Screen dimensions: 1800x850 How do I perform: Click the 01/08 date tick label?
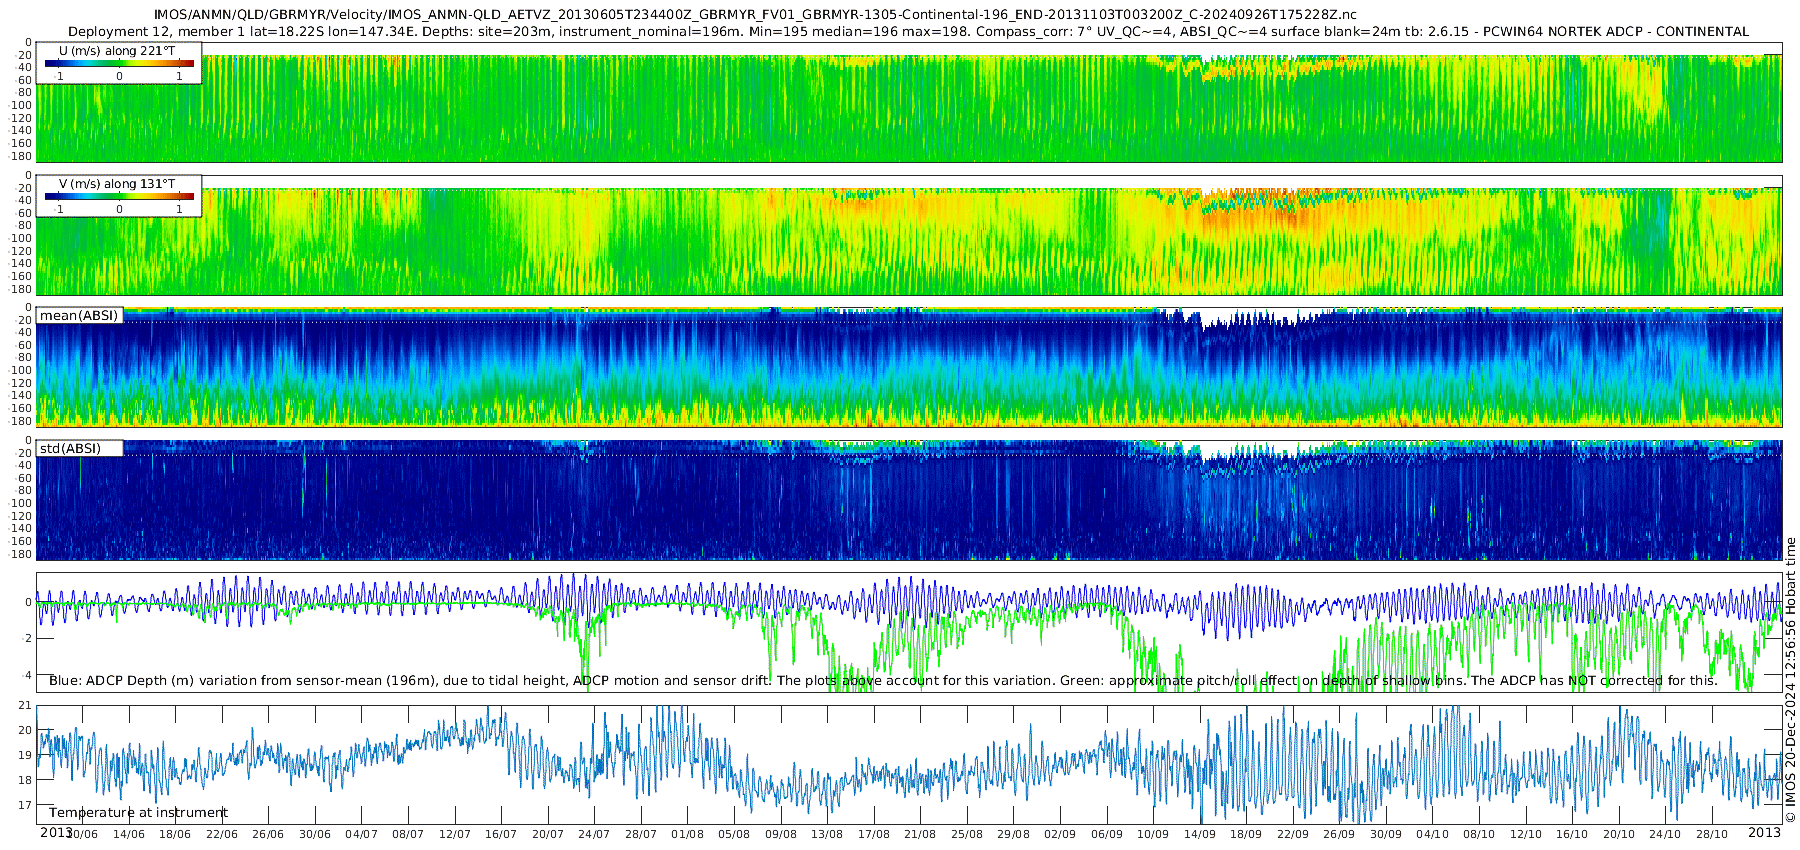click(687, 834)
